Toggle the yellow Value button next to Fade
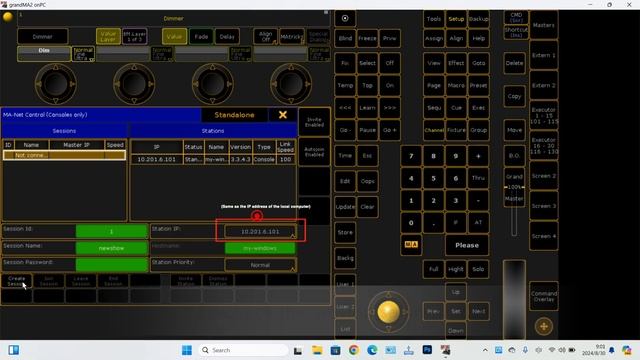The width and height of the screenshot is (640, 360). 174,36
